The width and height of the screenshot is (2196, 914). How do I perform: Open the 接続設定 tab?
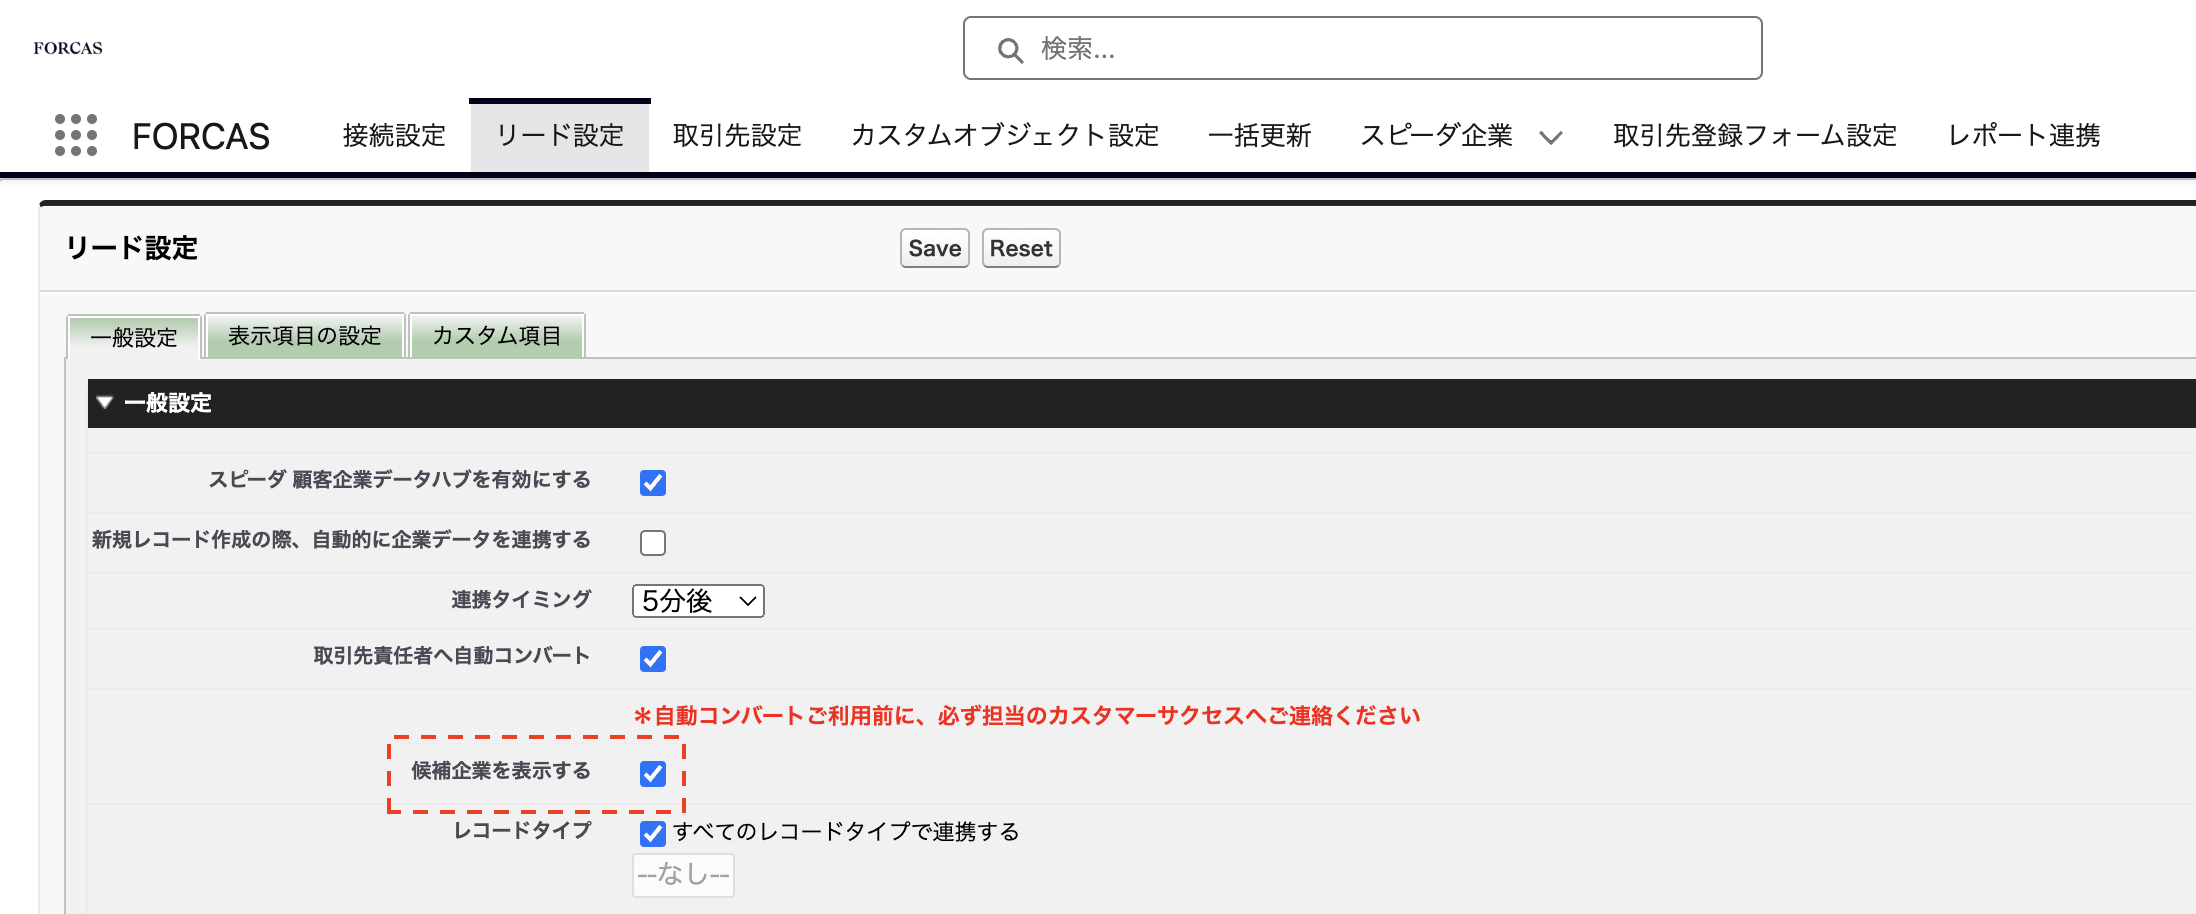(x=394, y=136)
